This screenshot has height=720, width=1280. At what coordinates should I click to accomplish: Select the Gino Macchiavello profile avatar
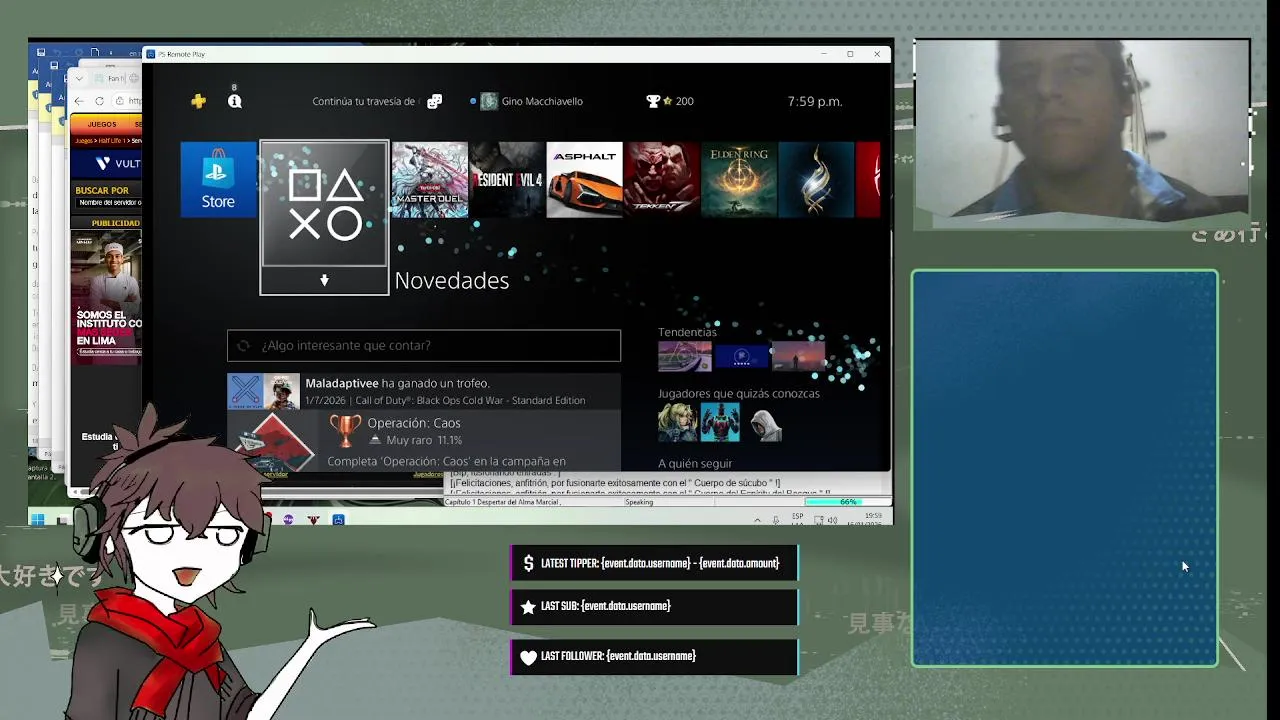pyautogui.click(x=489, y=101)
